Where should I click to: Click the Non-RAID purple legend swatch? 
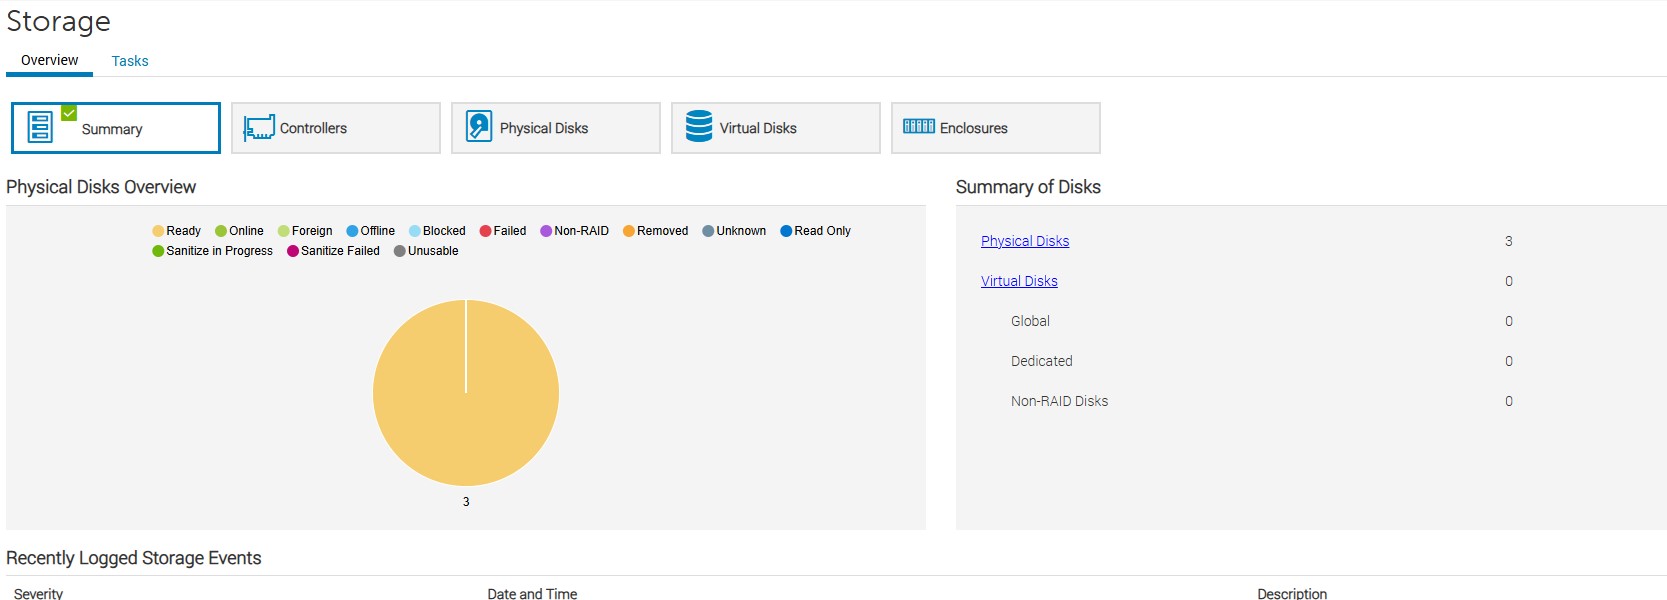546,231
